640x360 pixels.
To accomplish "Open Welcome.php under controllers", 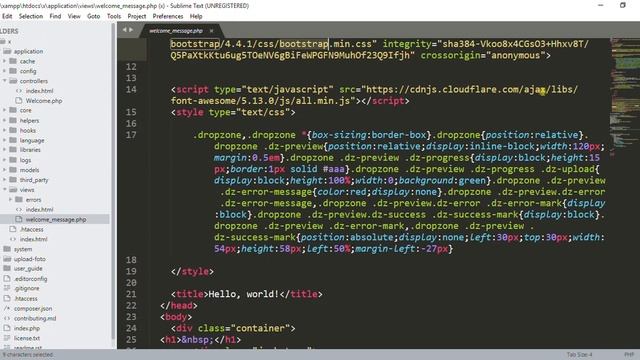I will tap(44, 100).
